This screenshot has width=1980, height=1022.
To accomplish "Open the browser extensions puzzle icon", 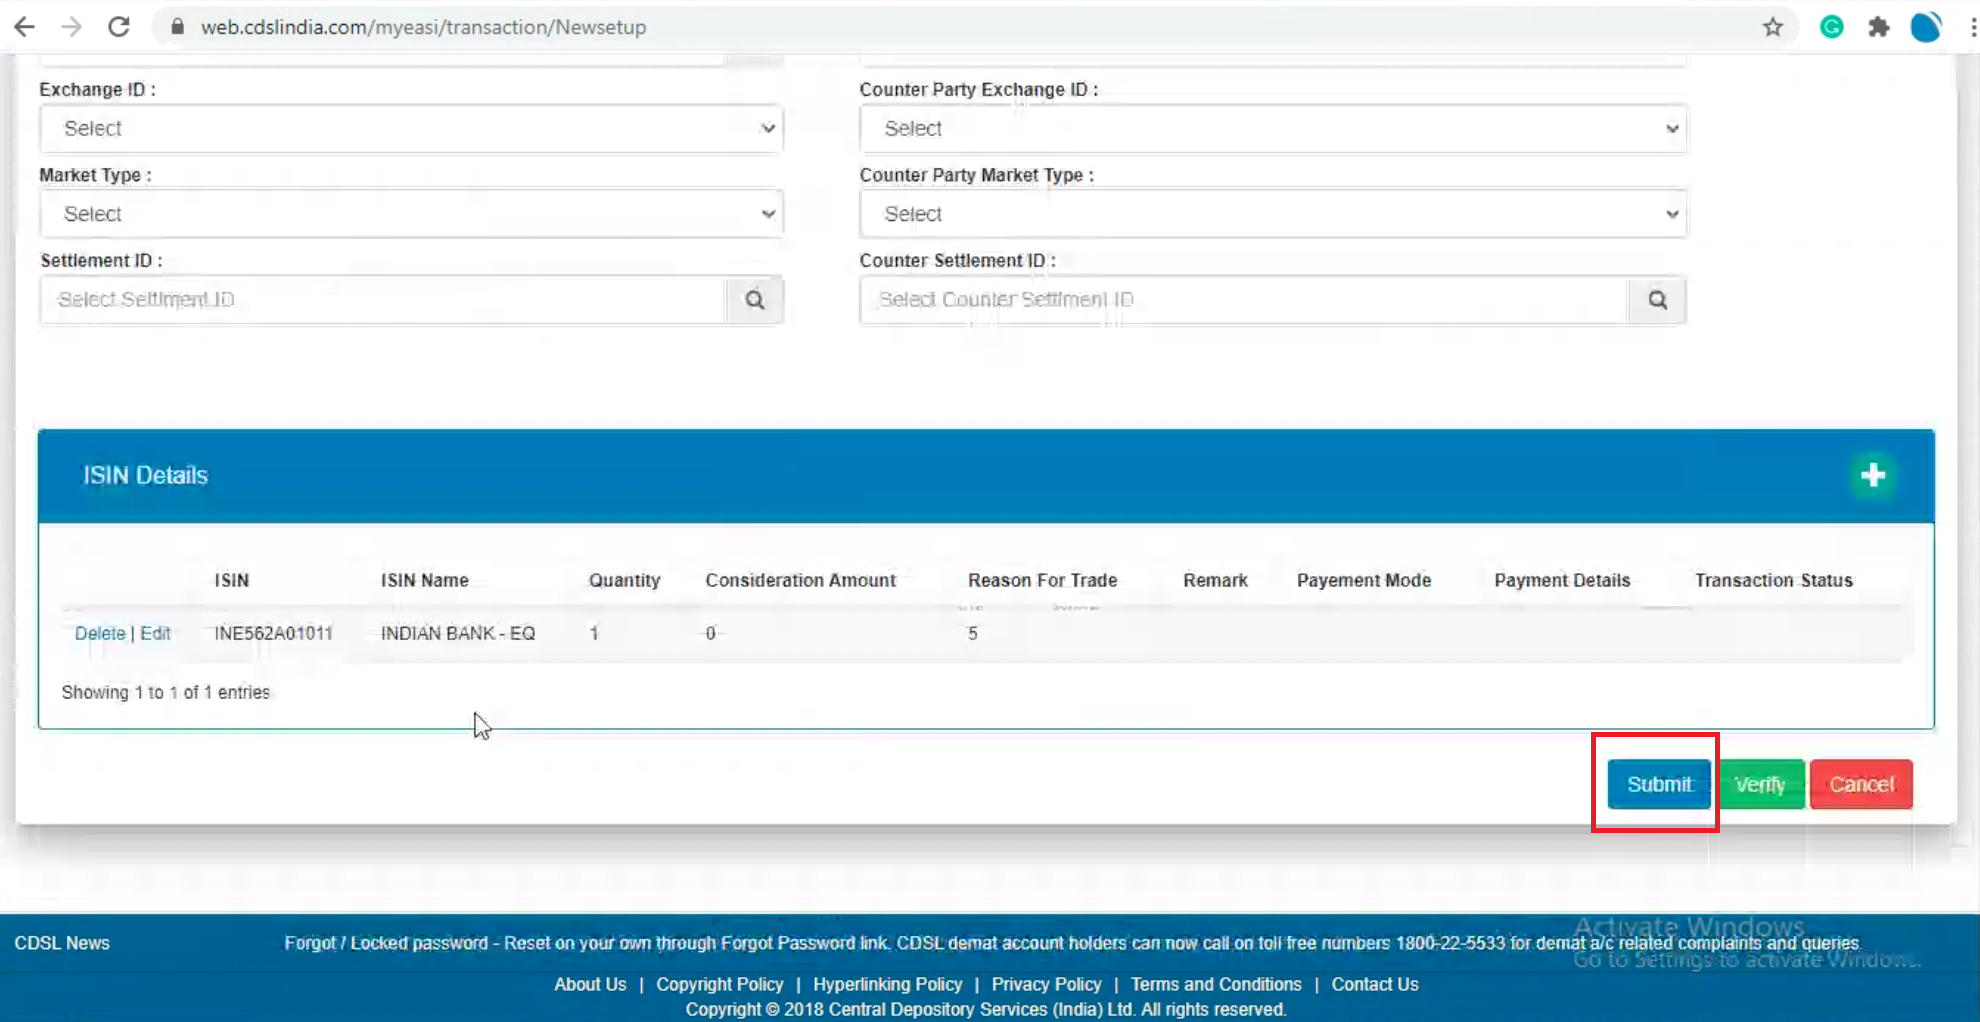I will click(1878, 27).
